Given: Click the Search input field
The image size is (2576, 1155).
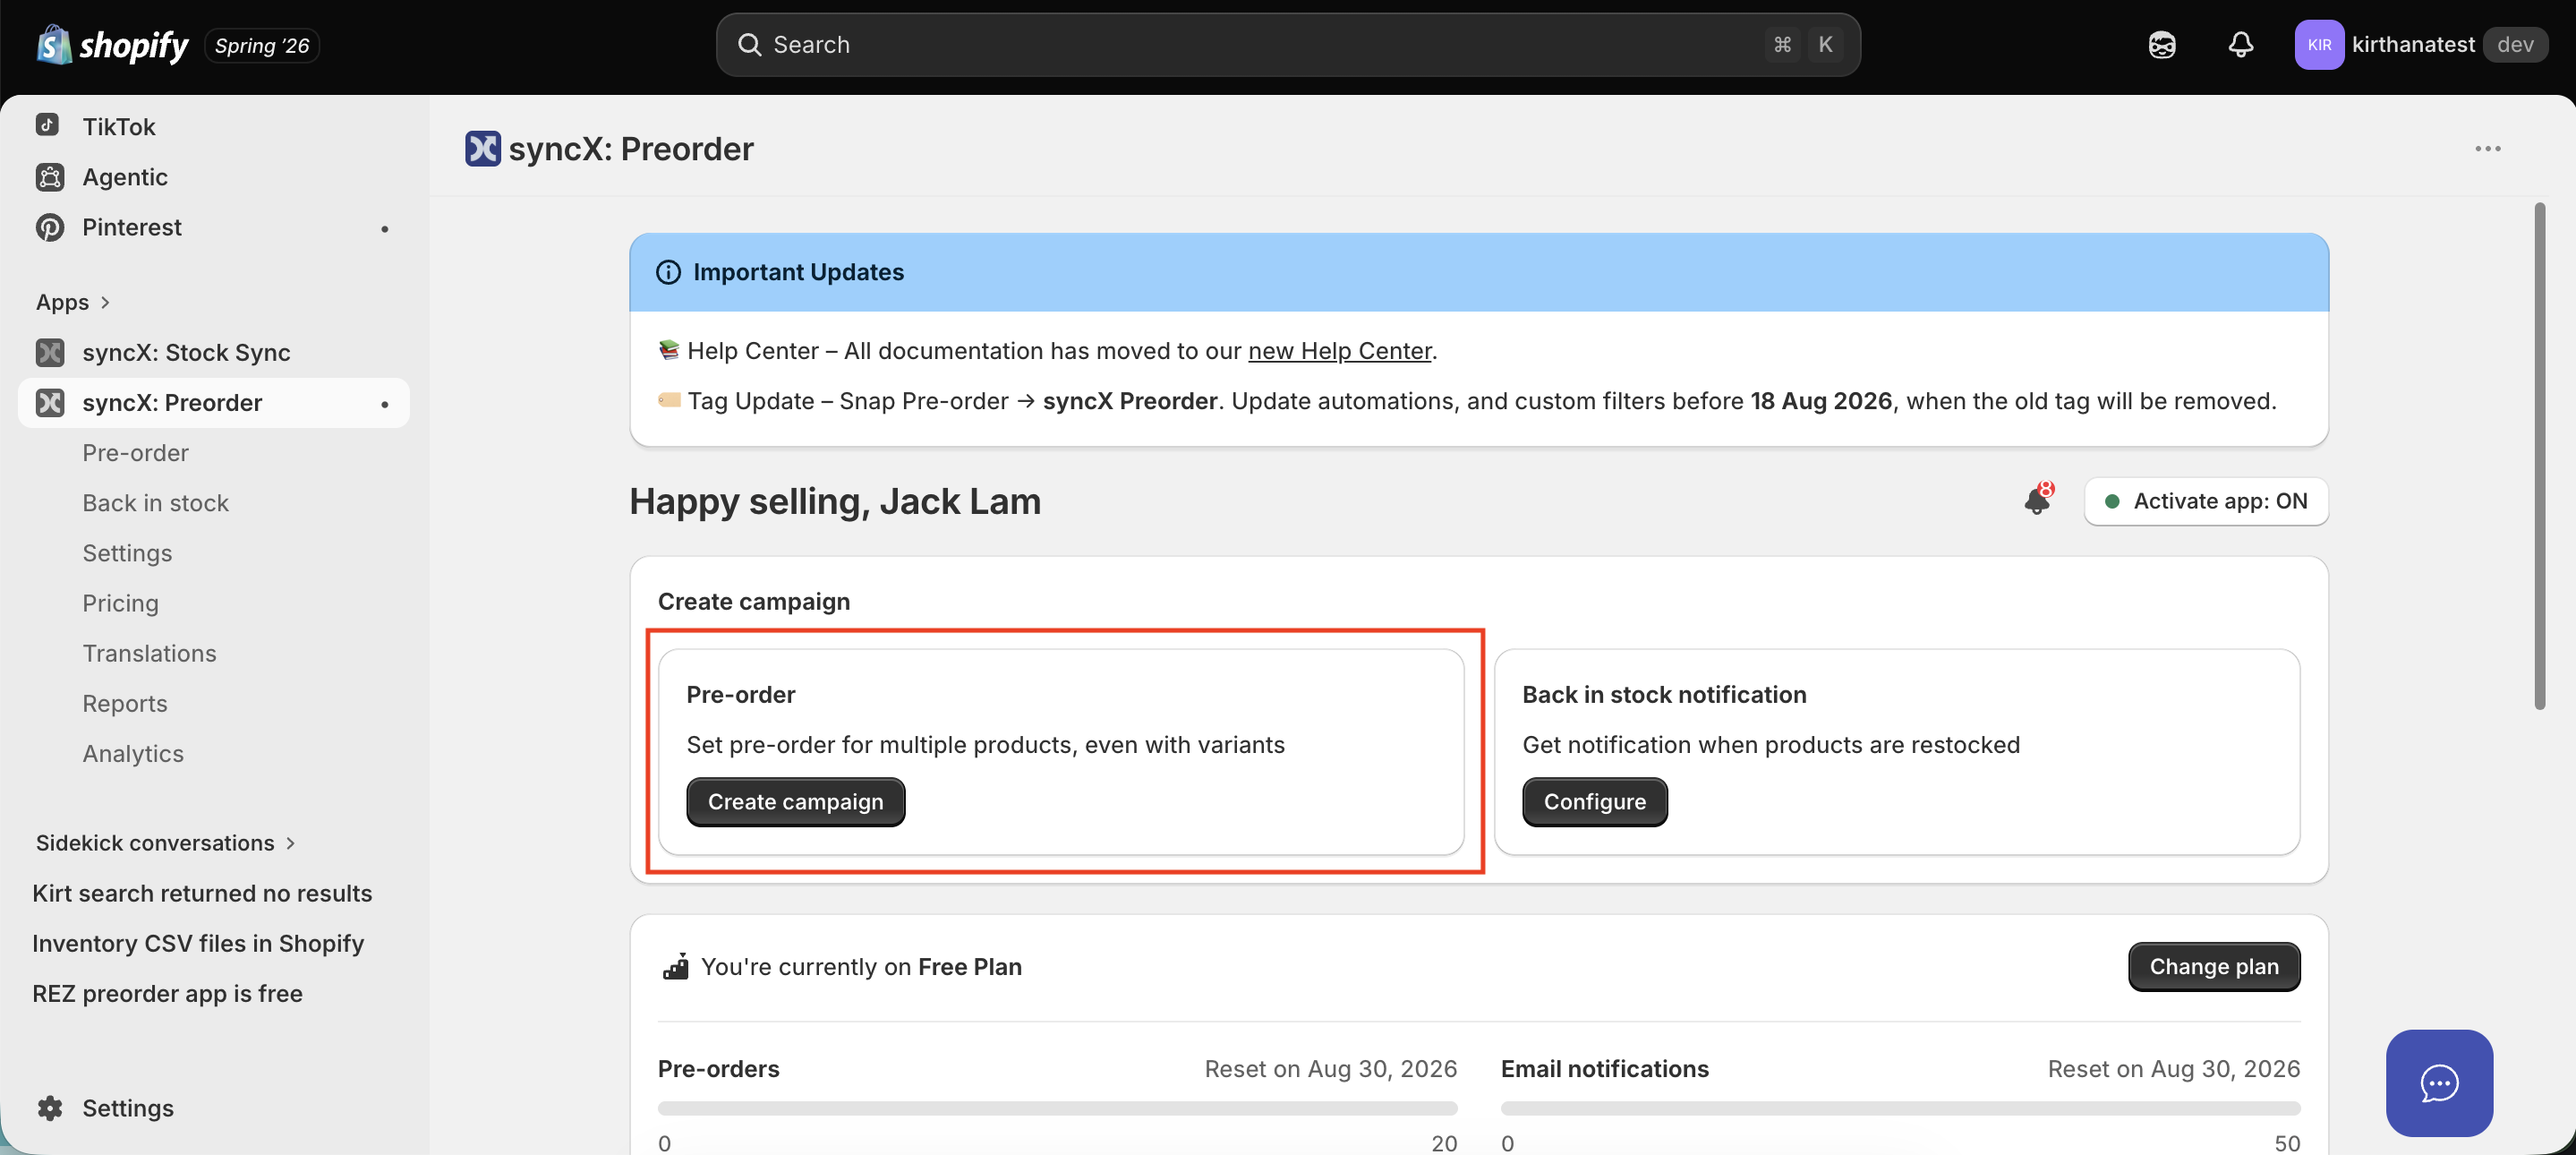Looking at the screenshot, I should pos(1288,45).
